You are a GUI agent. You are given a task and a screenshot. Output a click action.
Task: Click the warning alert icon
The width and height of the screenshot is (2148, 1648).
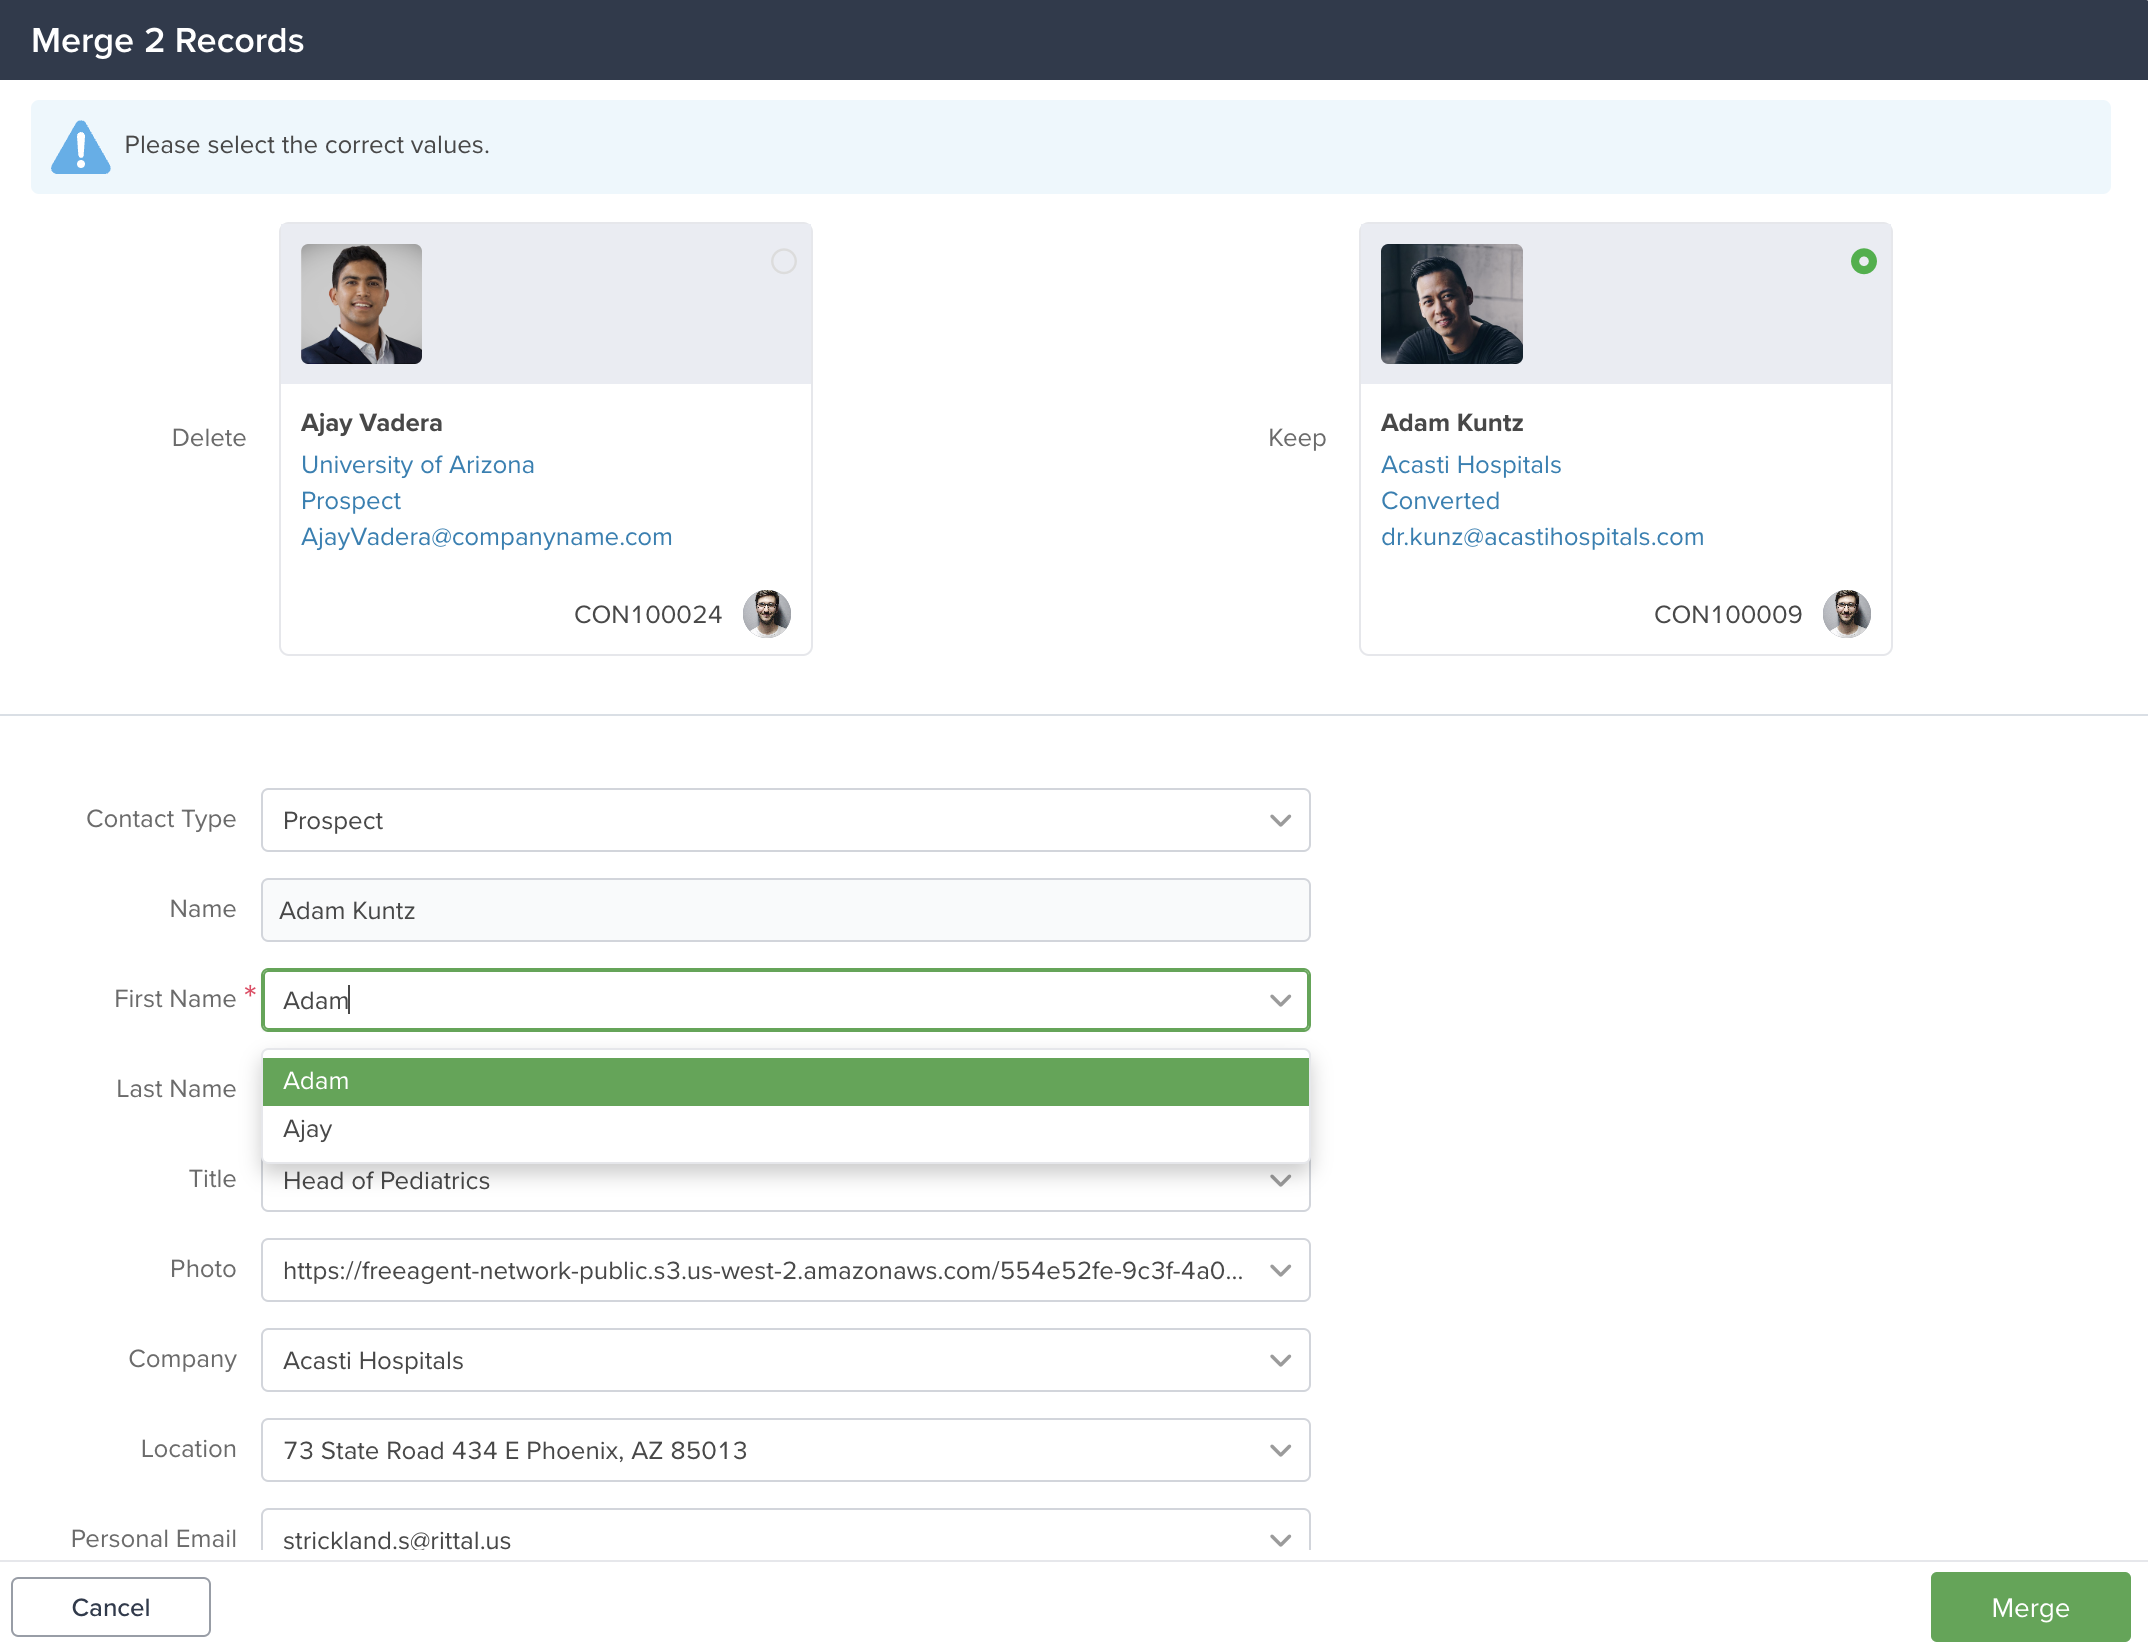pyautogui.click(x=81, y=147)
